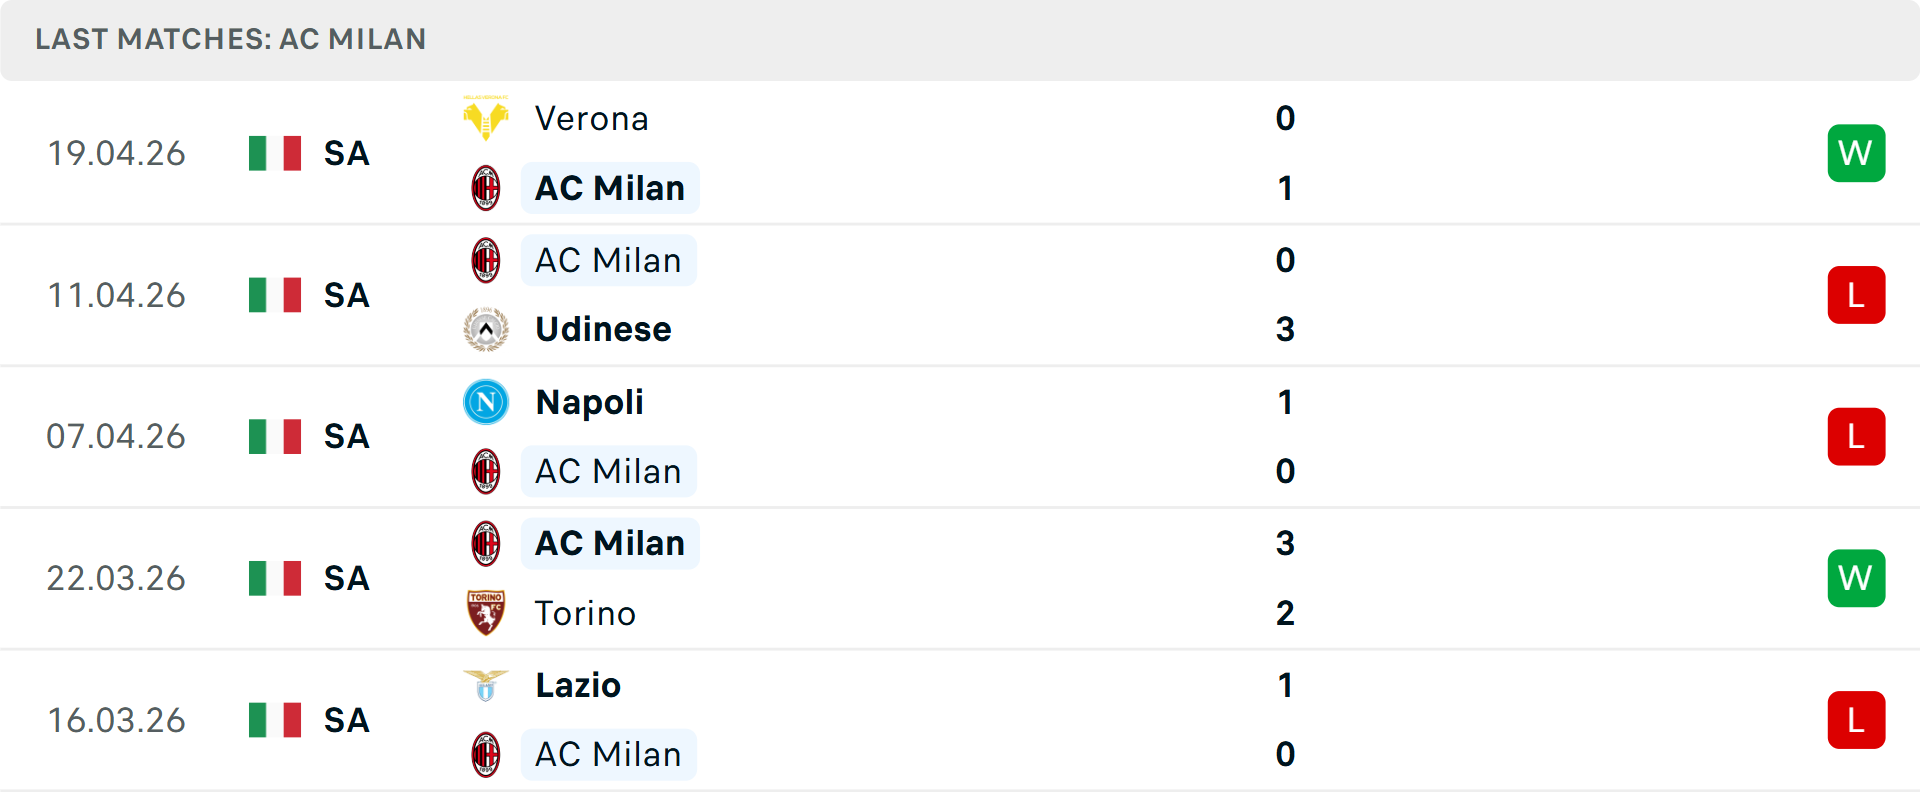Click the AC Milan crest beside Verona match
Screen dimensions: 1920x792
coord(486,187)
